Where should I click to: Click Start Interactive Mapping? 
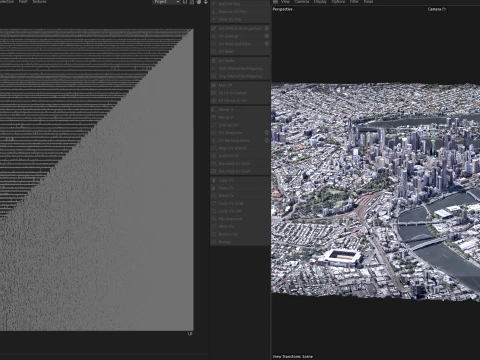[240, 68]
